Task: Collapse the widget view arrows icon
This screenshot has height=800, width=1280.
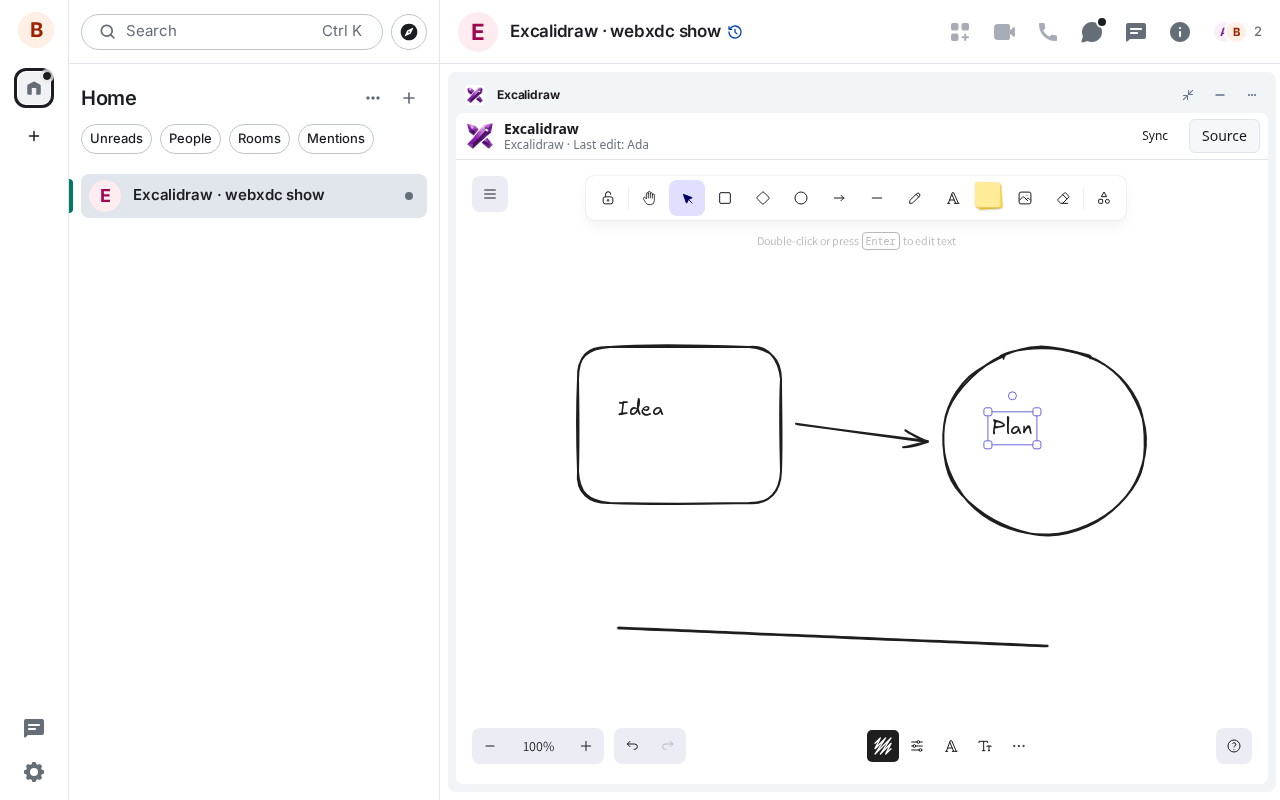Action: [1188, 95]
